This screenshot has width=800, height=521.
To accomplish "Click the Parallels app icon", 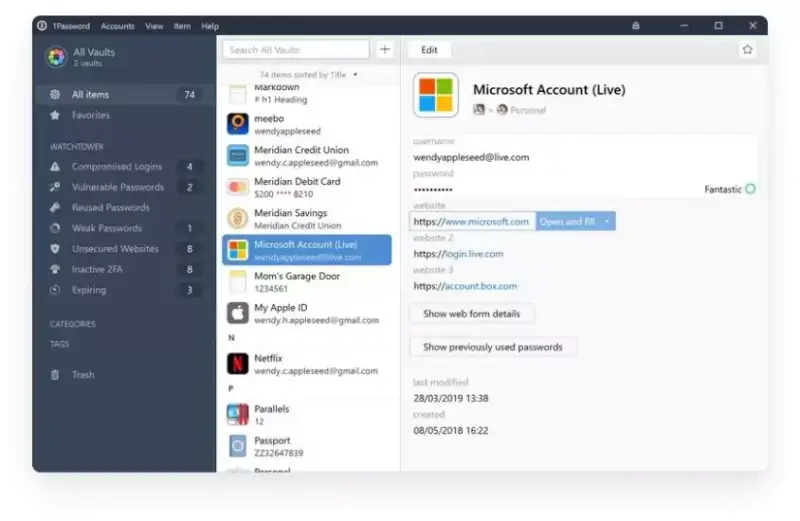I will 237,414.
